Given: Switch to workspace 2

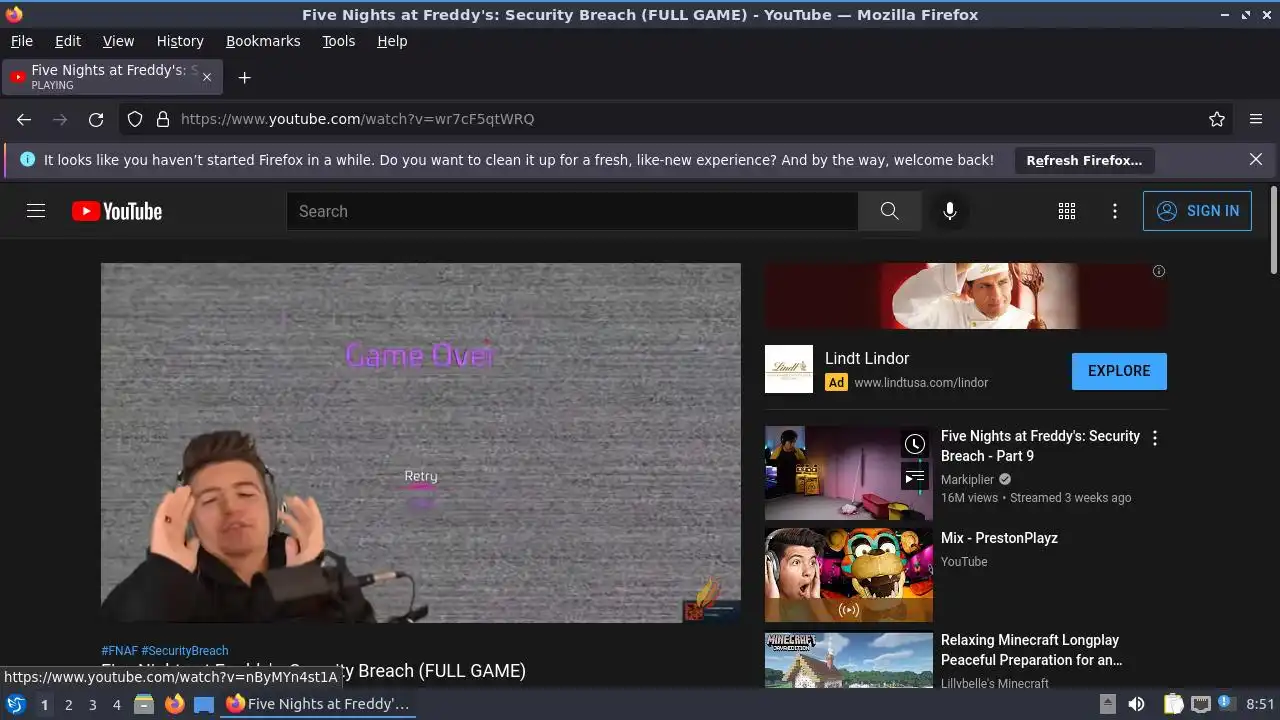Looking at the screenshot, I should [x=68, y=704].
